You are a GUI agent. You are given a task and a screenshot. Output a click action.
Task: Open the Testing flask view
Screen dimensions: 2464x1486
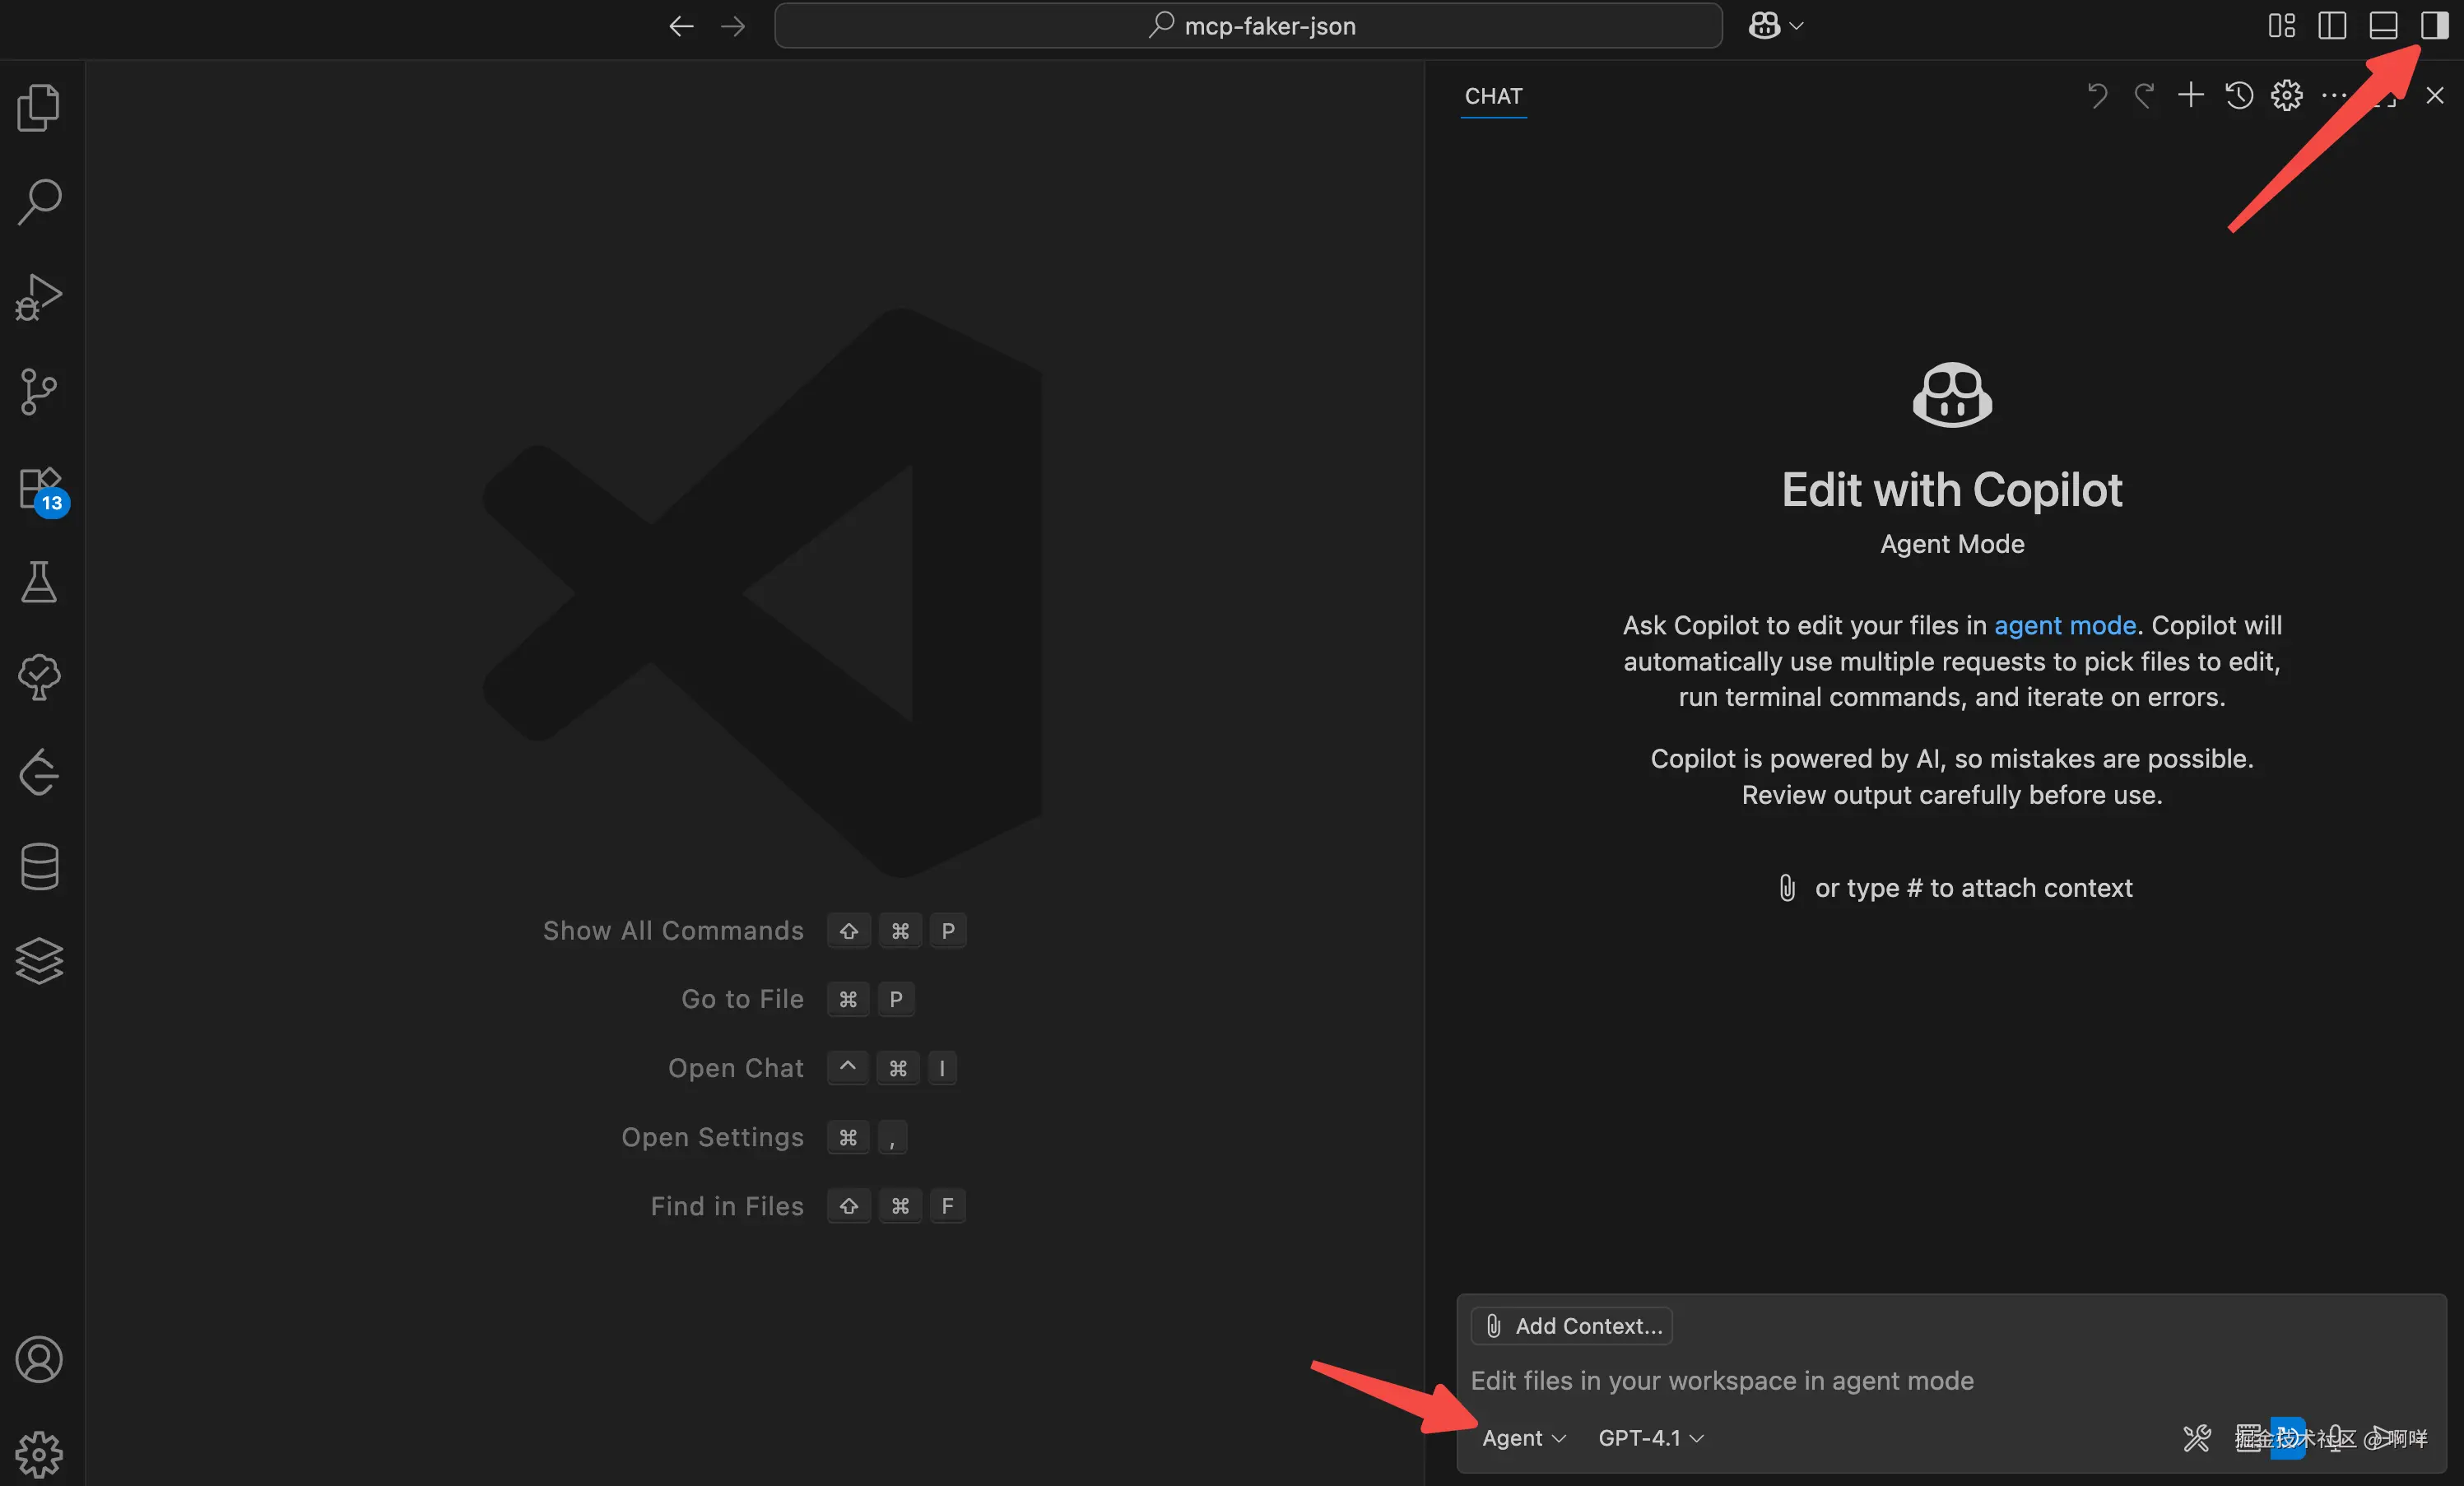click(39, 582)
